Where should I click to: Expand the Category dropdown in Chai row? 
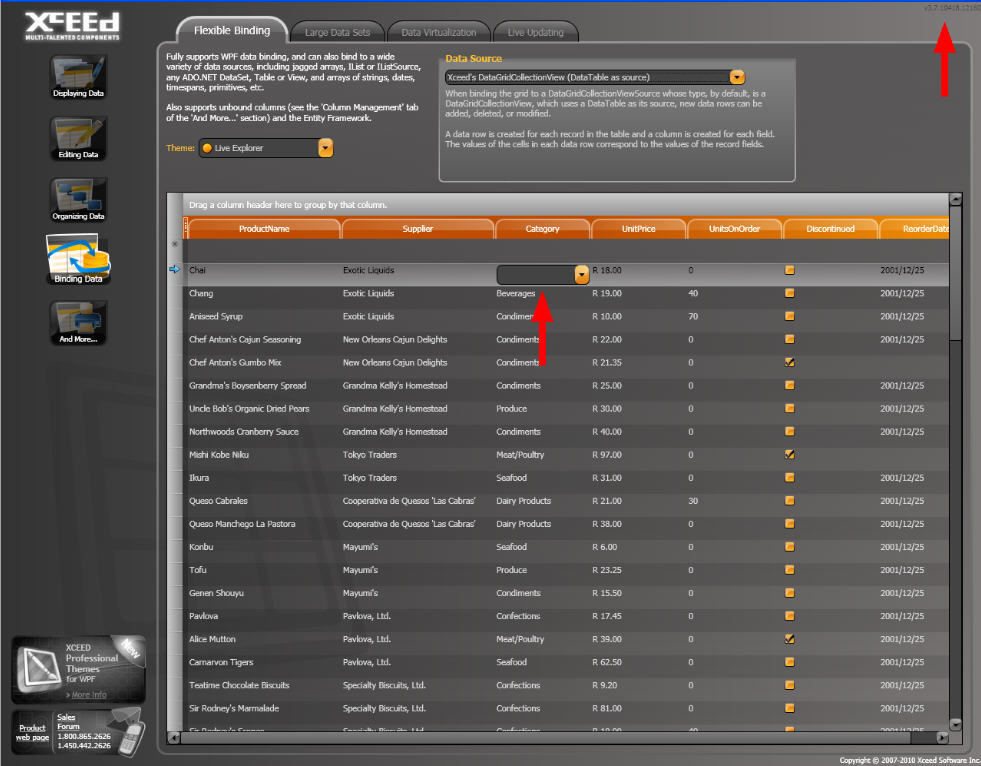pyautogui.click(x=580, y=272)
